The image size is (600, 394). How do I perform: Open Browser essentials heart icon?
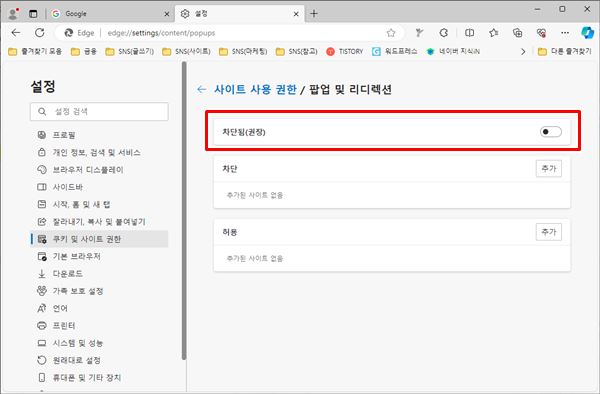(x=541, y=33)
